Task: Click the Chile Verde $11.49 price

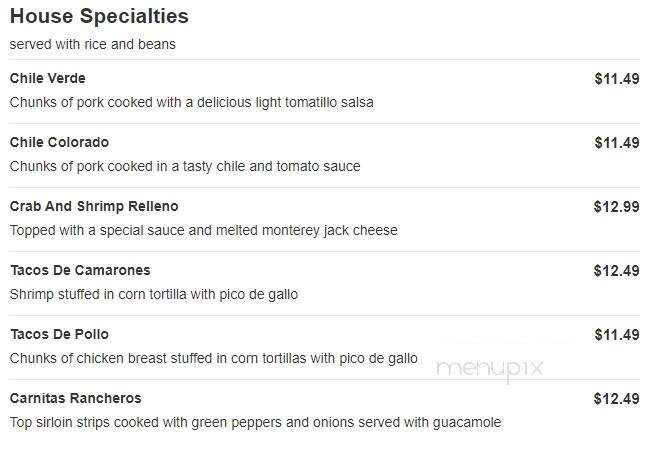Action: tap(617, 79)
